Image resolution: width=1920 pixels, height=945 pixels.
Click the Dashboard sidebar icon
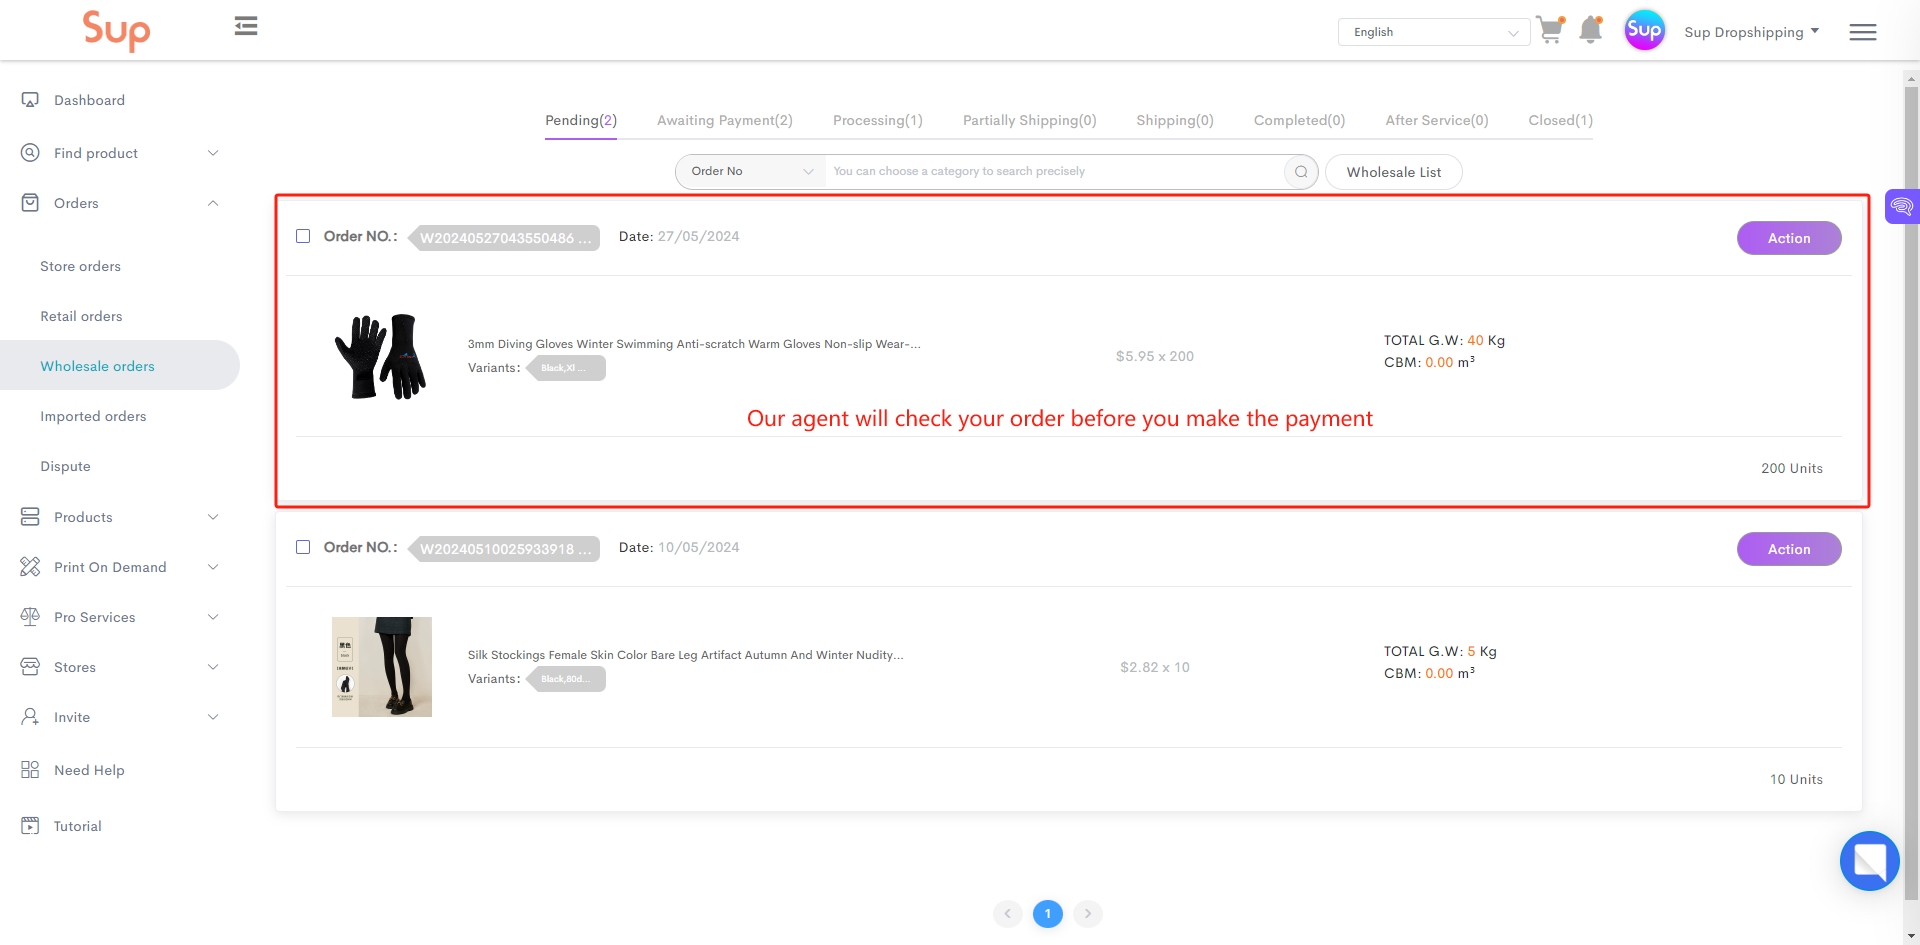coord(30,100)
